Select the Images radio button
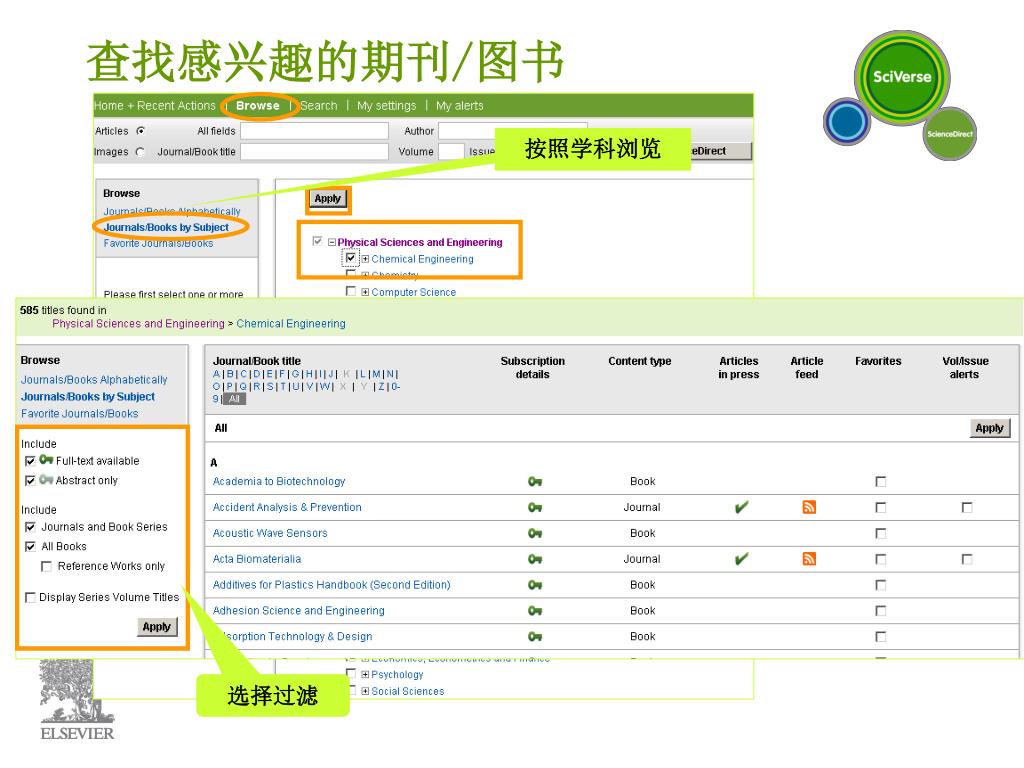The width and height of the screenshot is (1024, 768). pyautogui.click(x=139, y=152)
